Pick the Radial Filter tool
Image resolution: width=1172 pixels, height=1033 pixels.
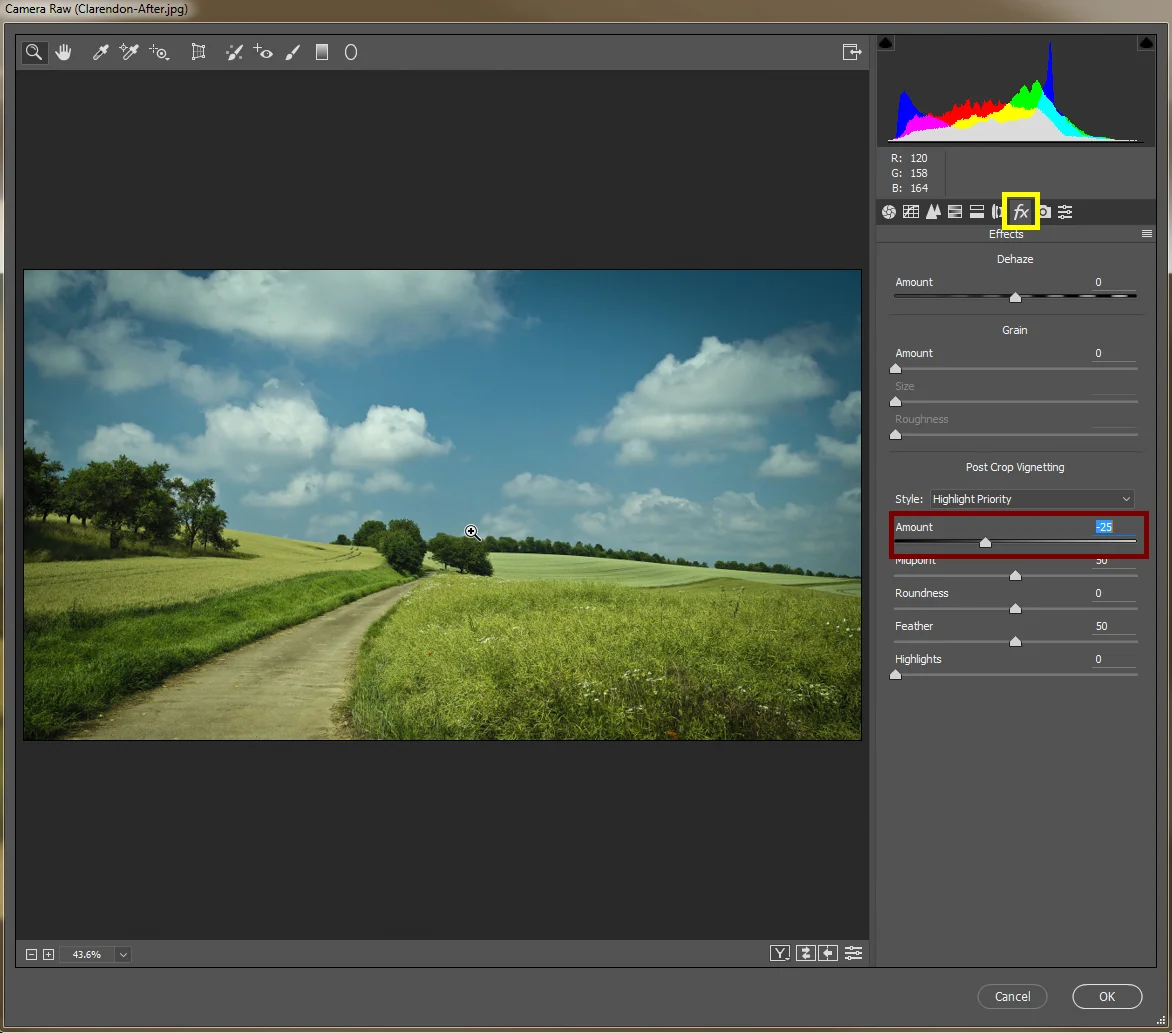(x=351, y=52)
